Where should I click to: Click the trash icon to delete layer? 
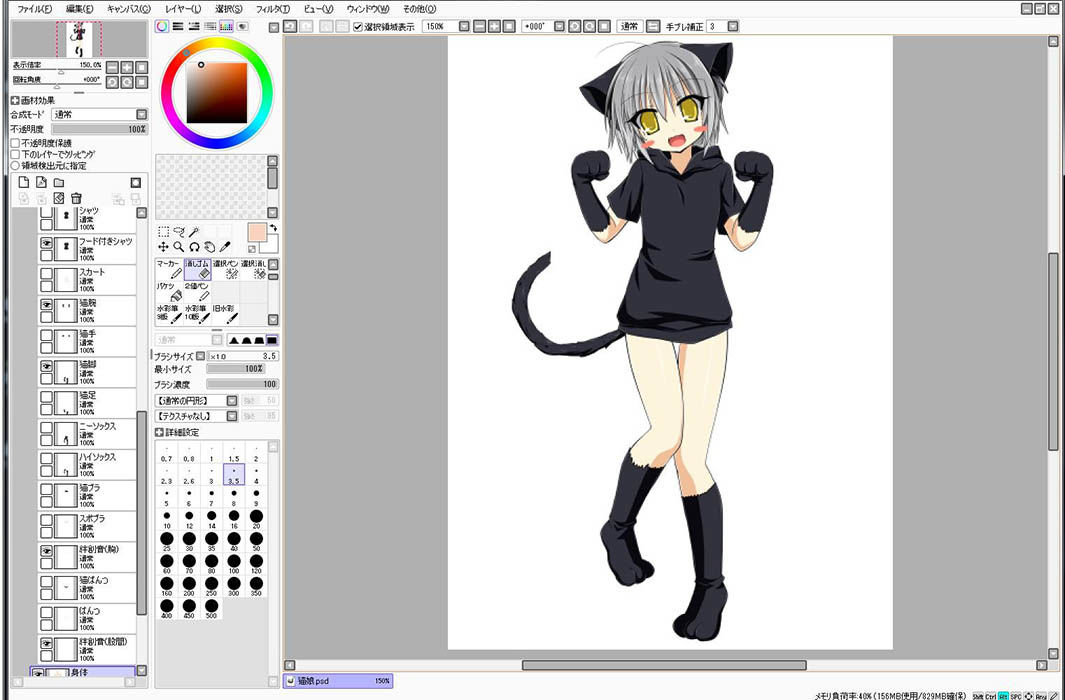tap(76, 198)
